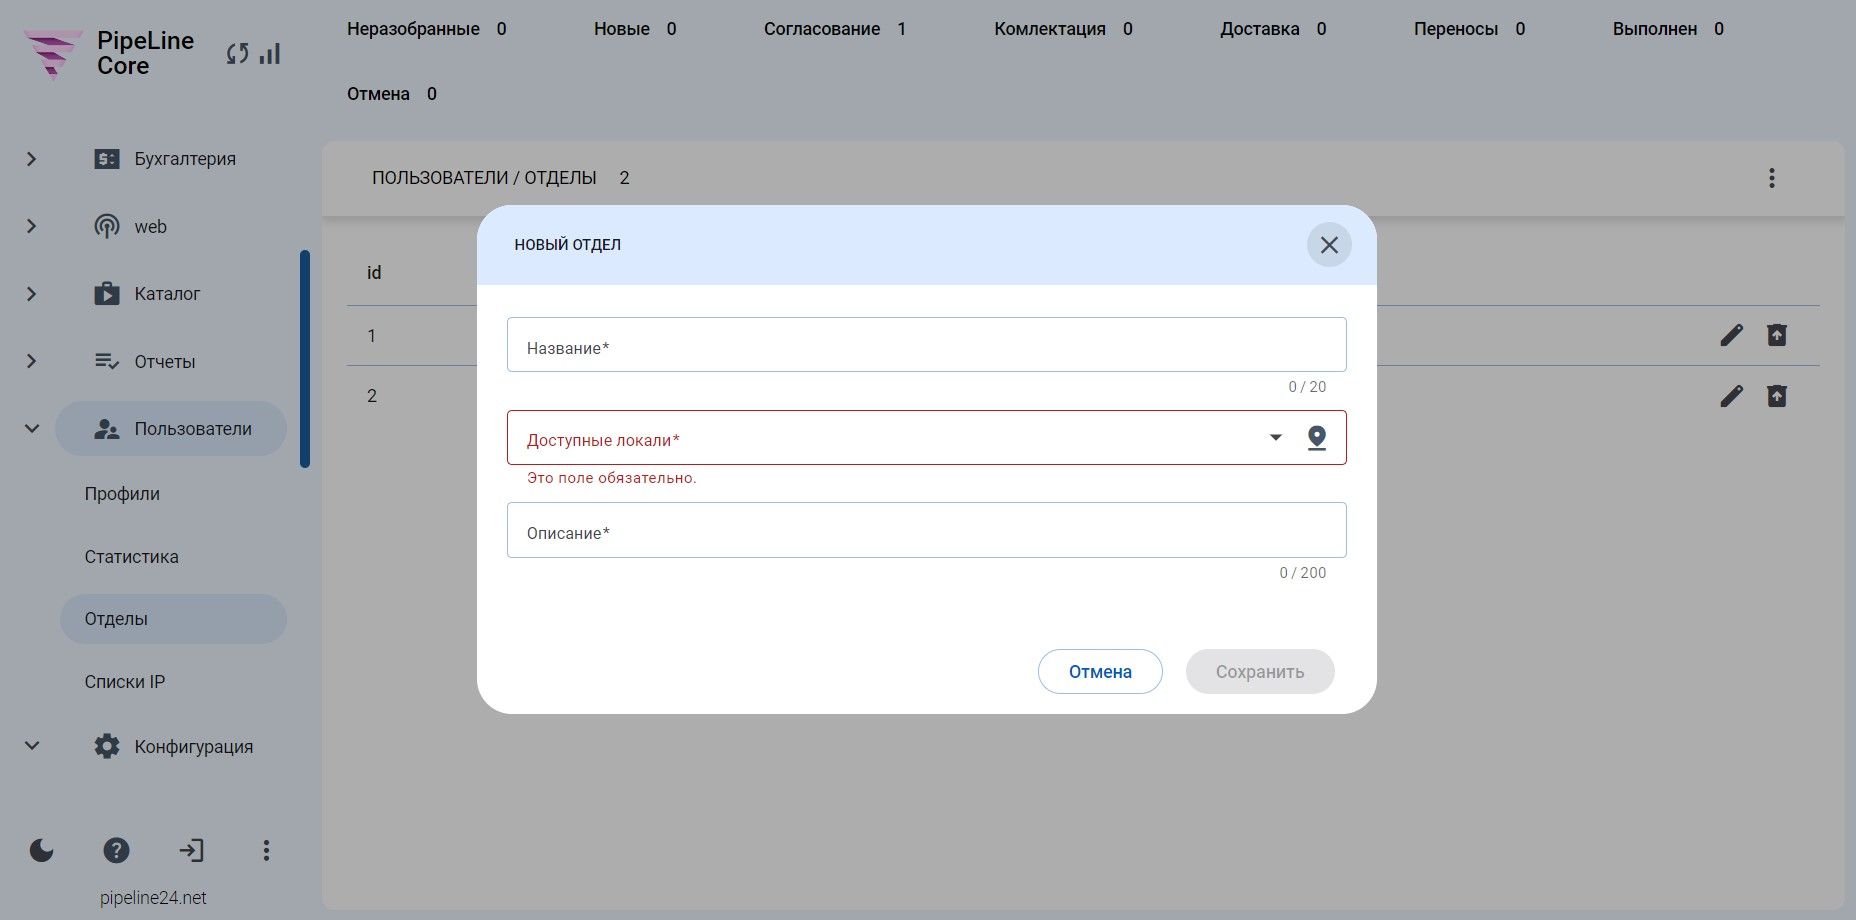Open the bottom sidebar three-dot menu
The height and width of the screenshot is (920, 1856).
tap(266, 851)
